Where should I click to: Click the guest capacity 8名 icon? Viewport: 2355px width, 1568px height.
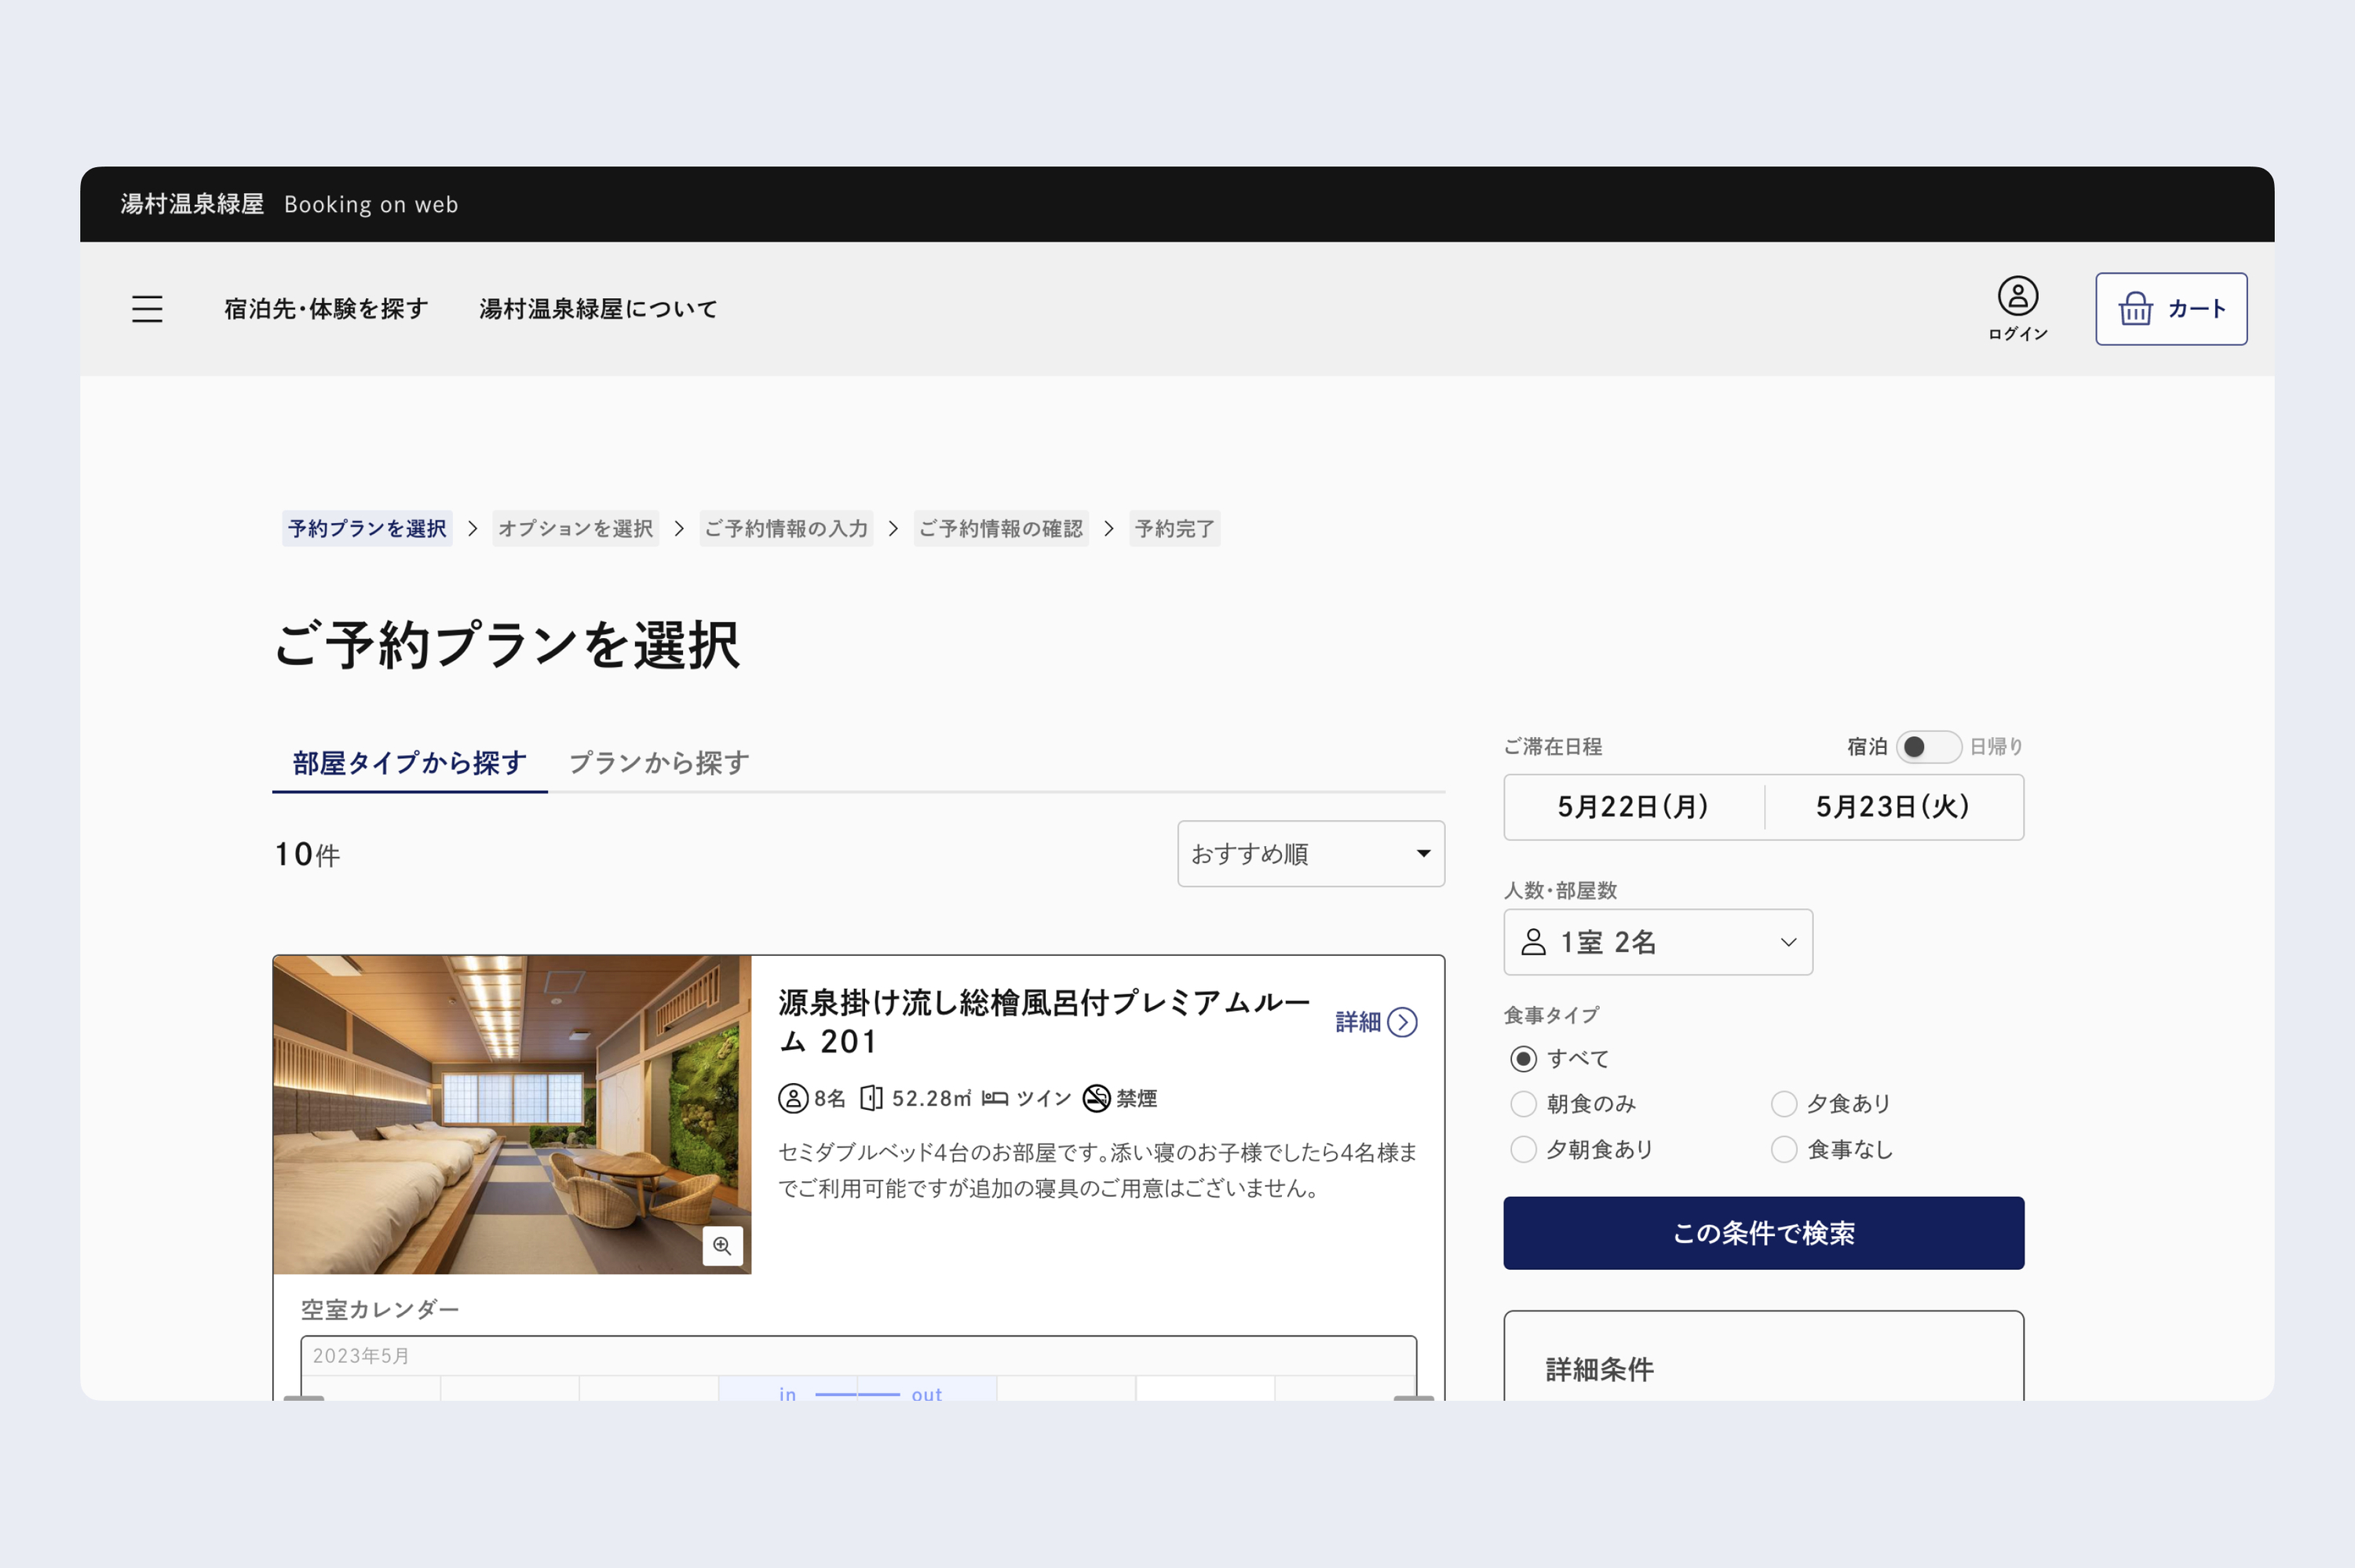click(x=792, y=1098)
